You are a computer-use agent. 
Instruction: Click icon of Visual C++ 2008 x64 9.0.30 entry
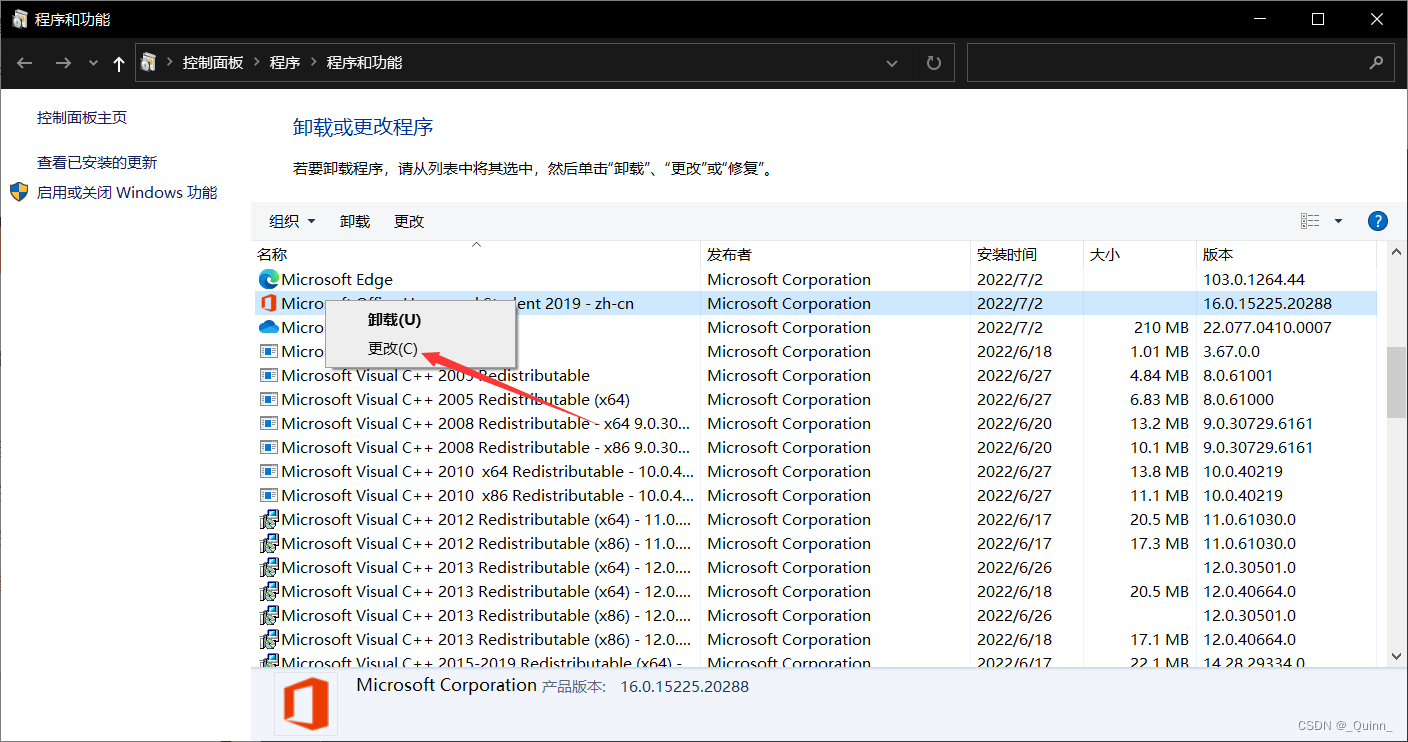[x=268, y=423]
